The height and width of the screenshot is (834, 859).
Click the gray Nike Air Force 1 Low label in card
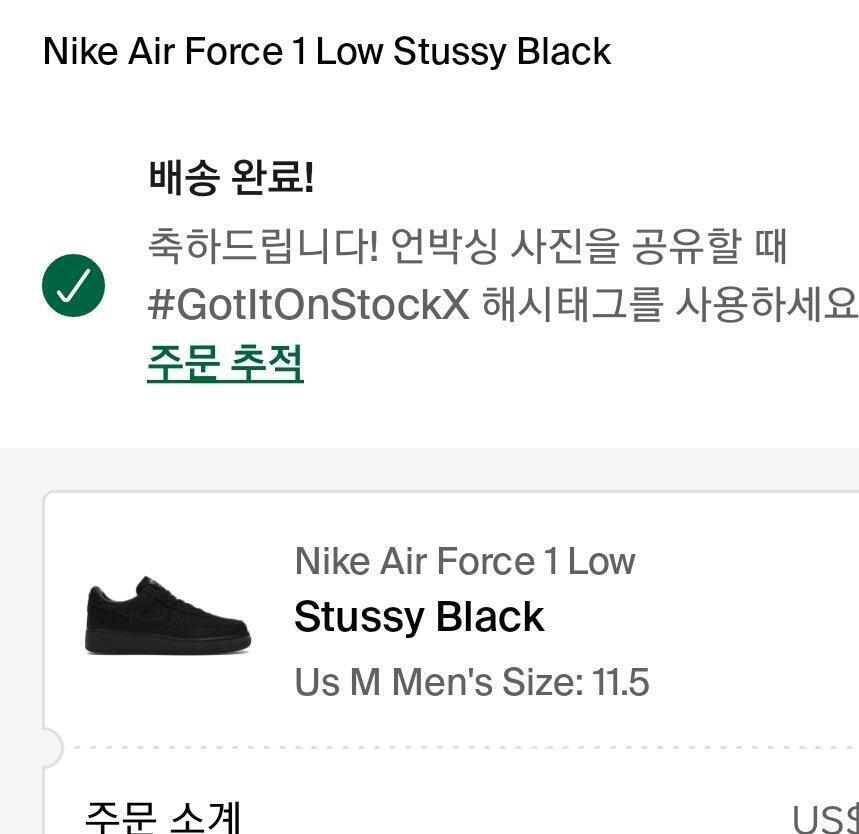click(x=464, y=561)
